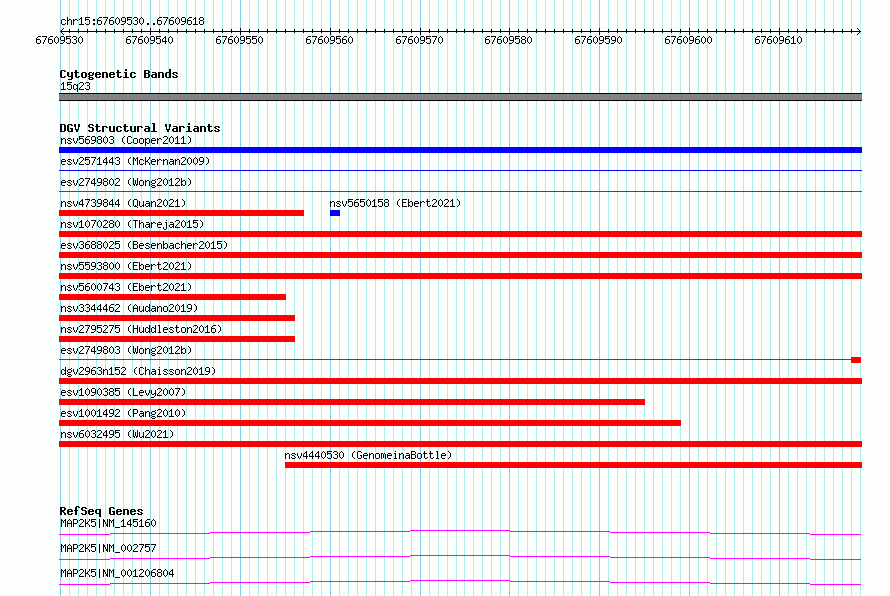This screenshot has height=596, width=890.
Task: Click the red dgv2963n152 variant bar
Action: coord(460,381)
